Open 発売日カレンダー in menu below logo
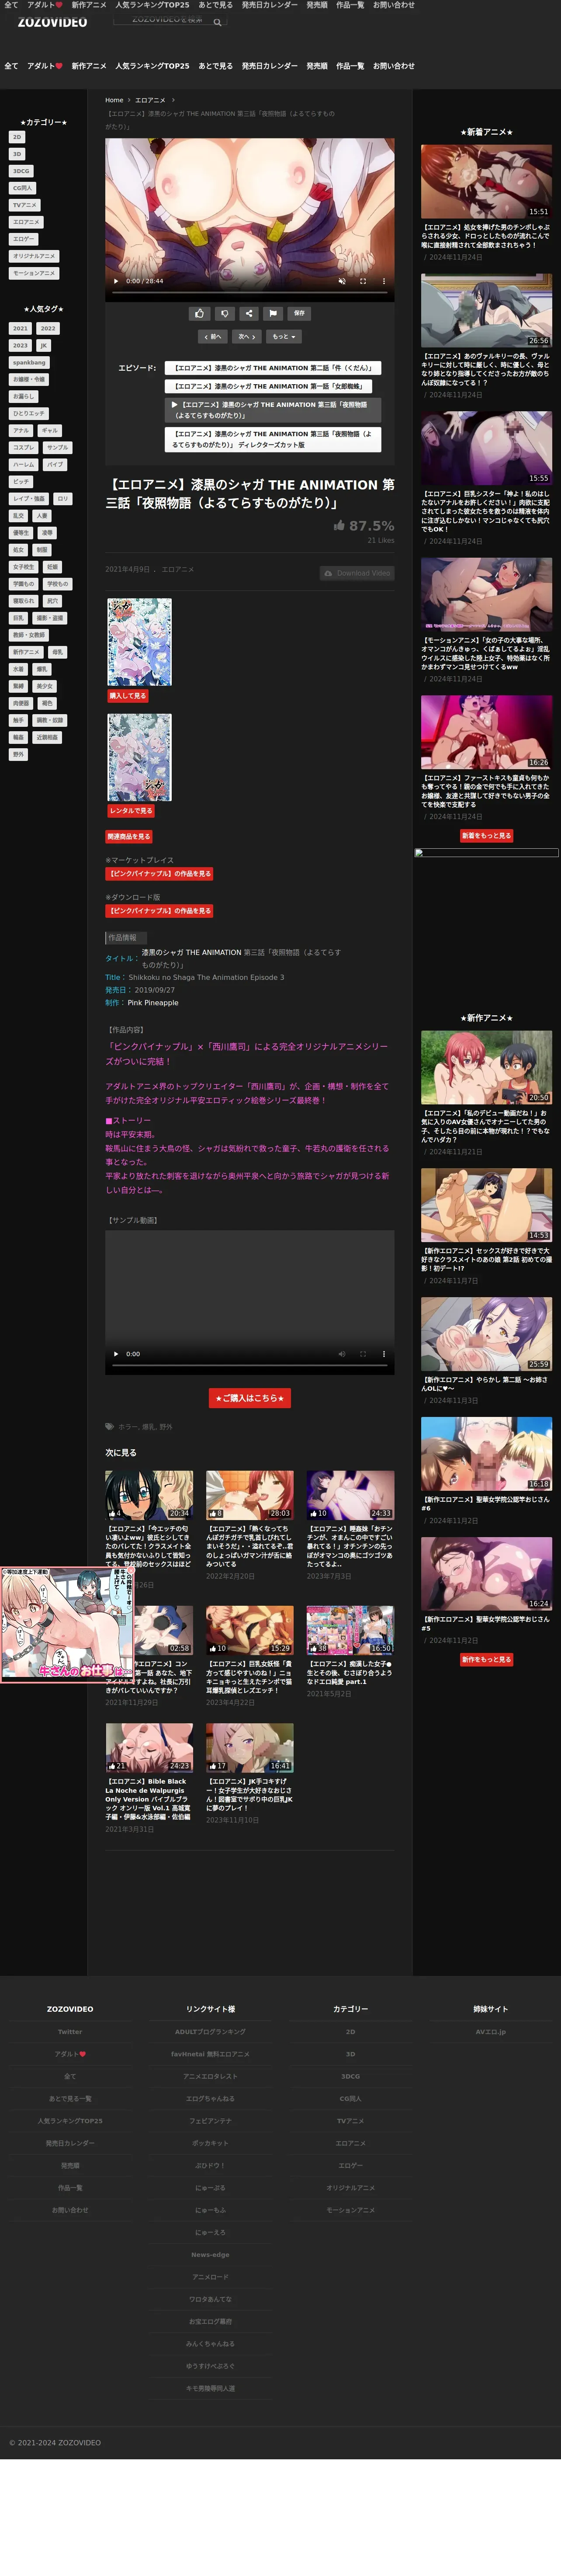Viewport: 561px width, 2576px height. (269, 66)
